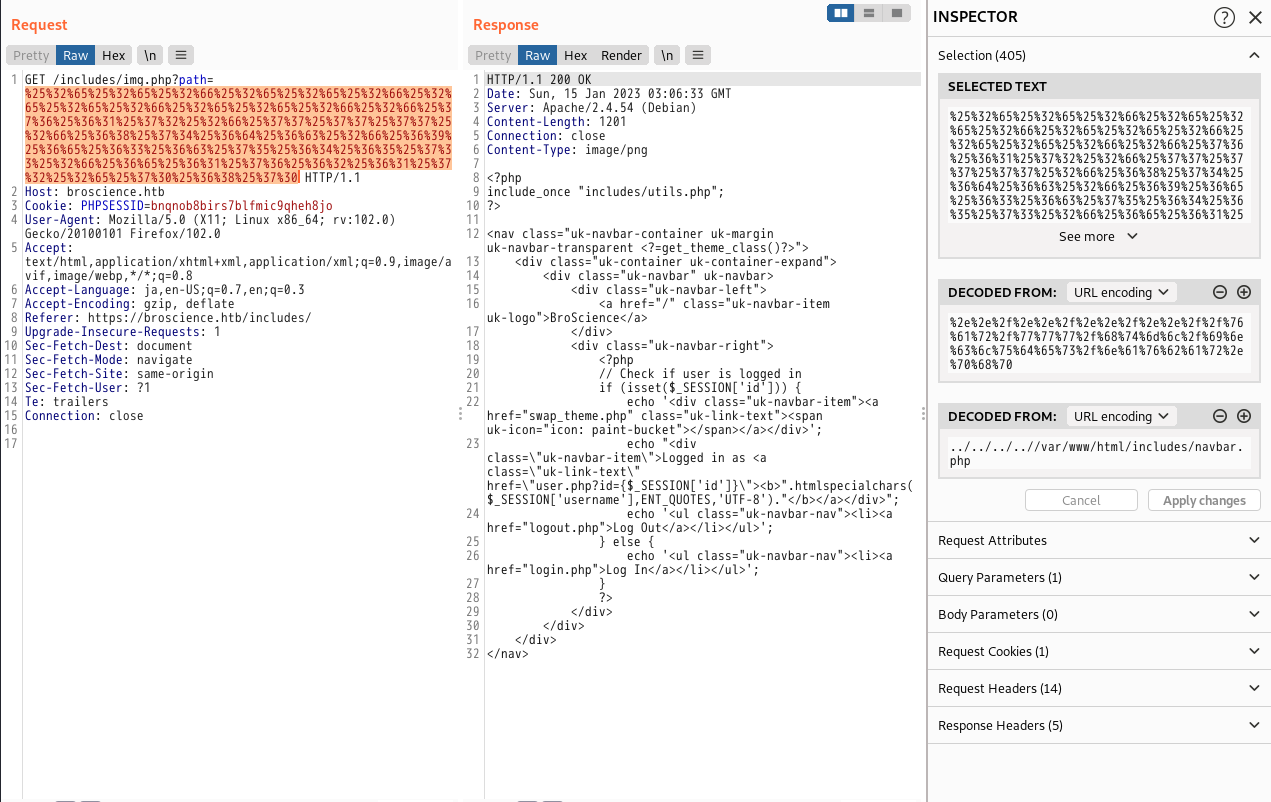Toggle non-printable characters \n in Response panel
The width and height of the screenshot is (1271, 802).
[x=667, y=55]
